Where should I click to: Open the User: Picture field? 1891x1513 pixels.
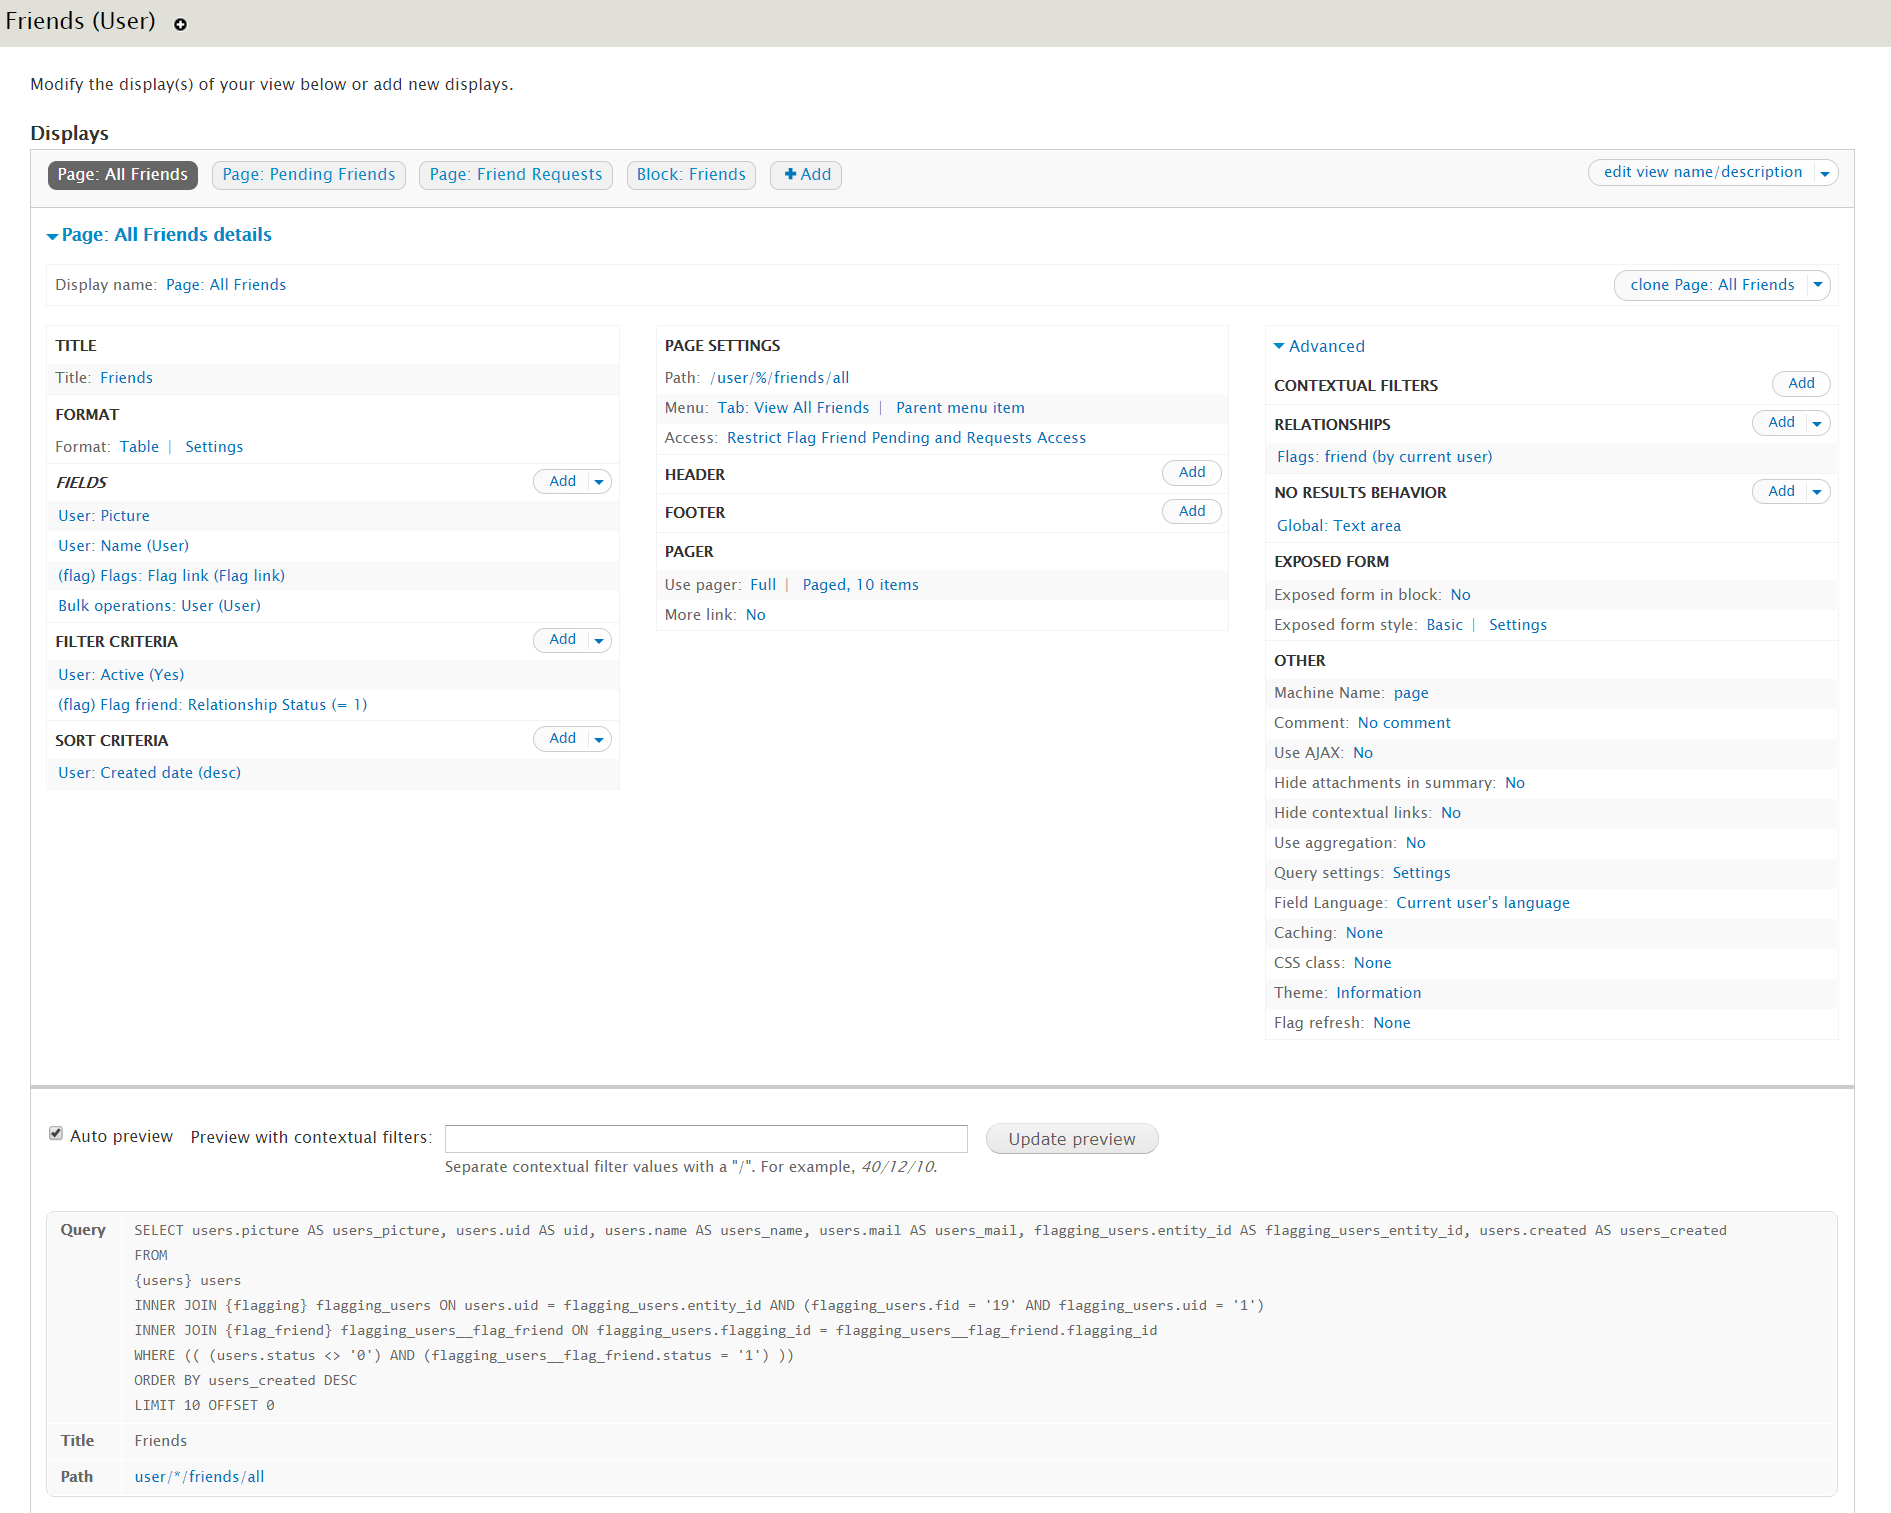pyautogui.click(x=104, y=516)
